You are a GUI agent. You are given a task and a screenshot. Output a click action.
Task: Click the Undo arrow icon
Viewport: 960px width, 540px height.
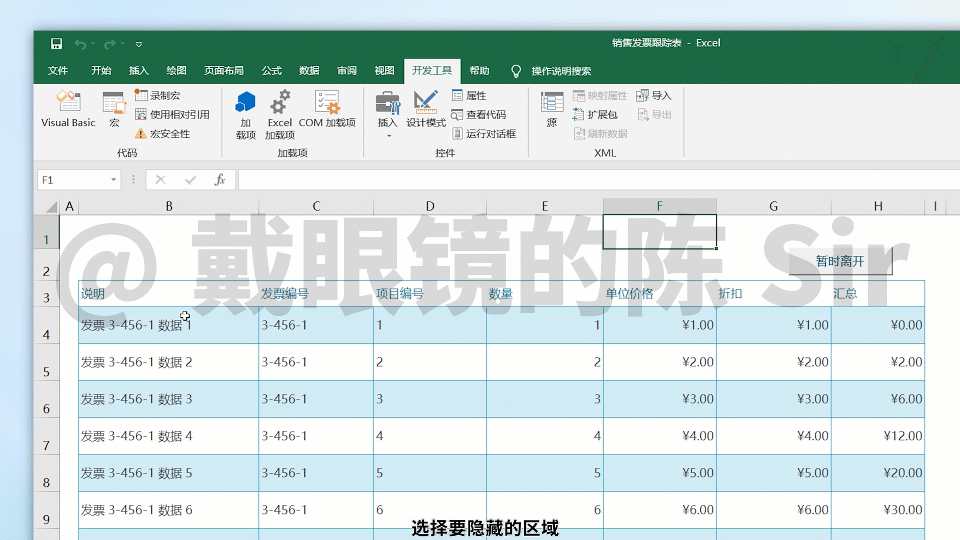[x=80, y=44]
